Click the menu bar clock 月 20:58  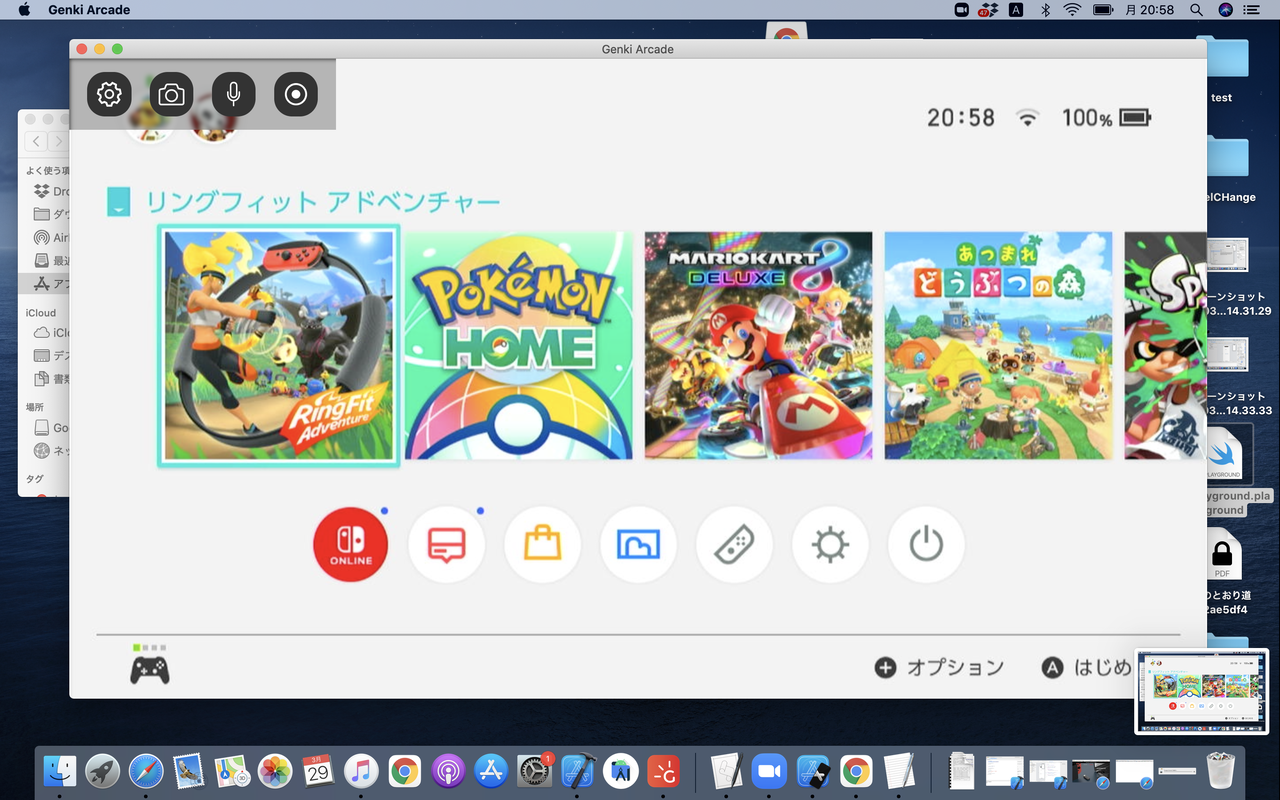point(1150,10)
